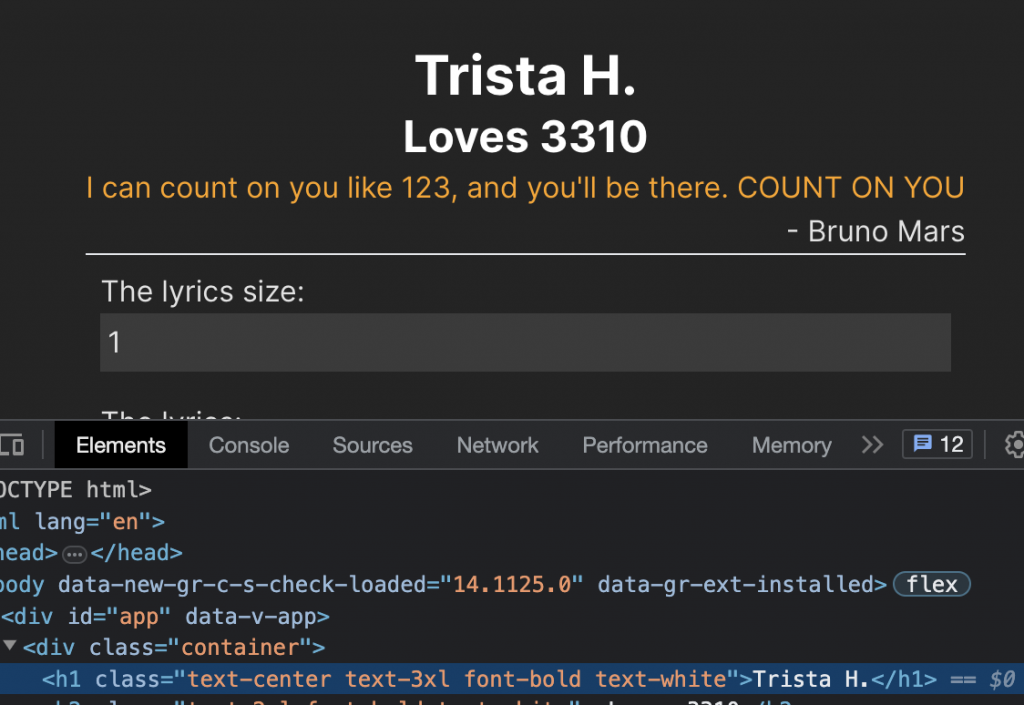Select the body element row
The width and height of the screenshot is (1024, 705).
[400, 584]
